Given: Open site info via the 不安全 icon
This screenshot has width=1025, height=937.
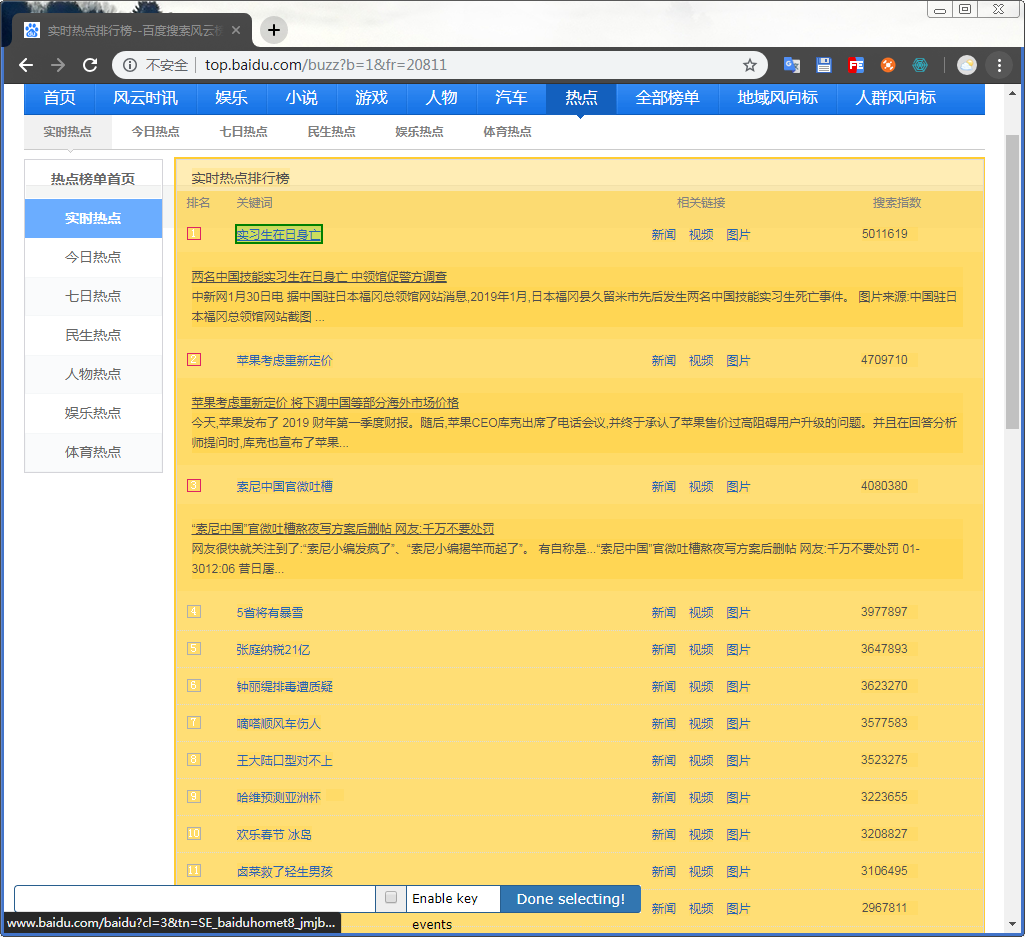Looking at the screenshot, I should pos(130,65).
